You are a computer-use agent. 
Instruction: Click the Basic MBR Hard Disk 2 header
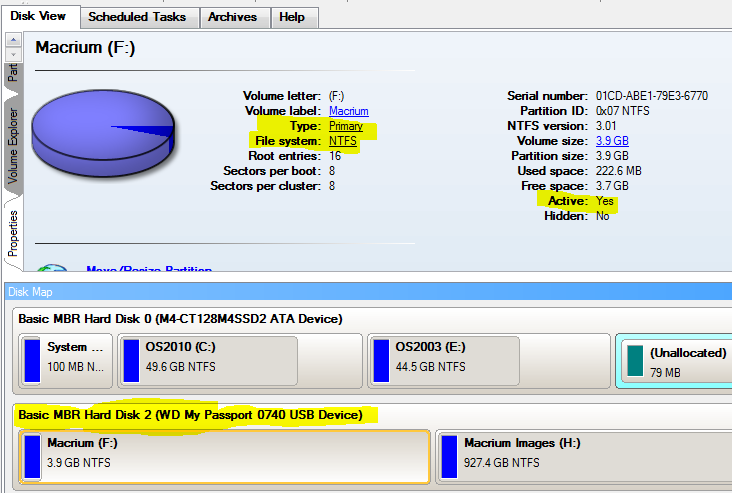click(x=190, y=415)
